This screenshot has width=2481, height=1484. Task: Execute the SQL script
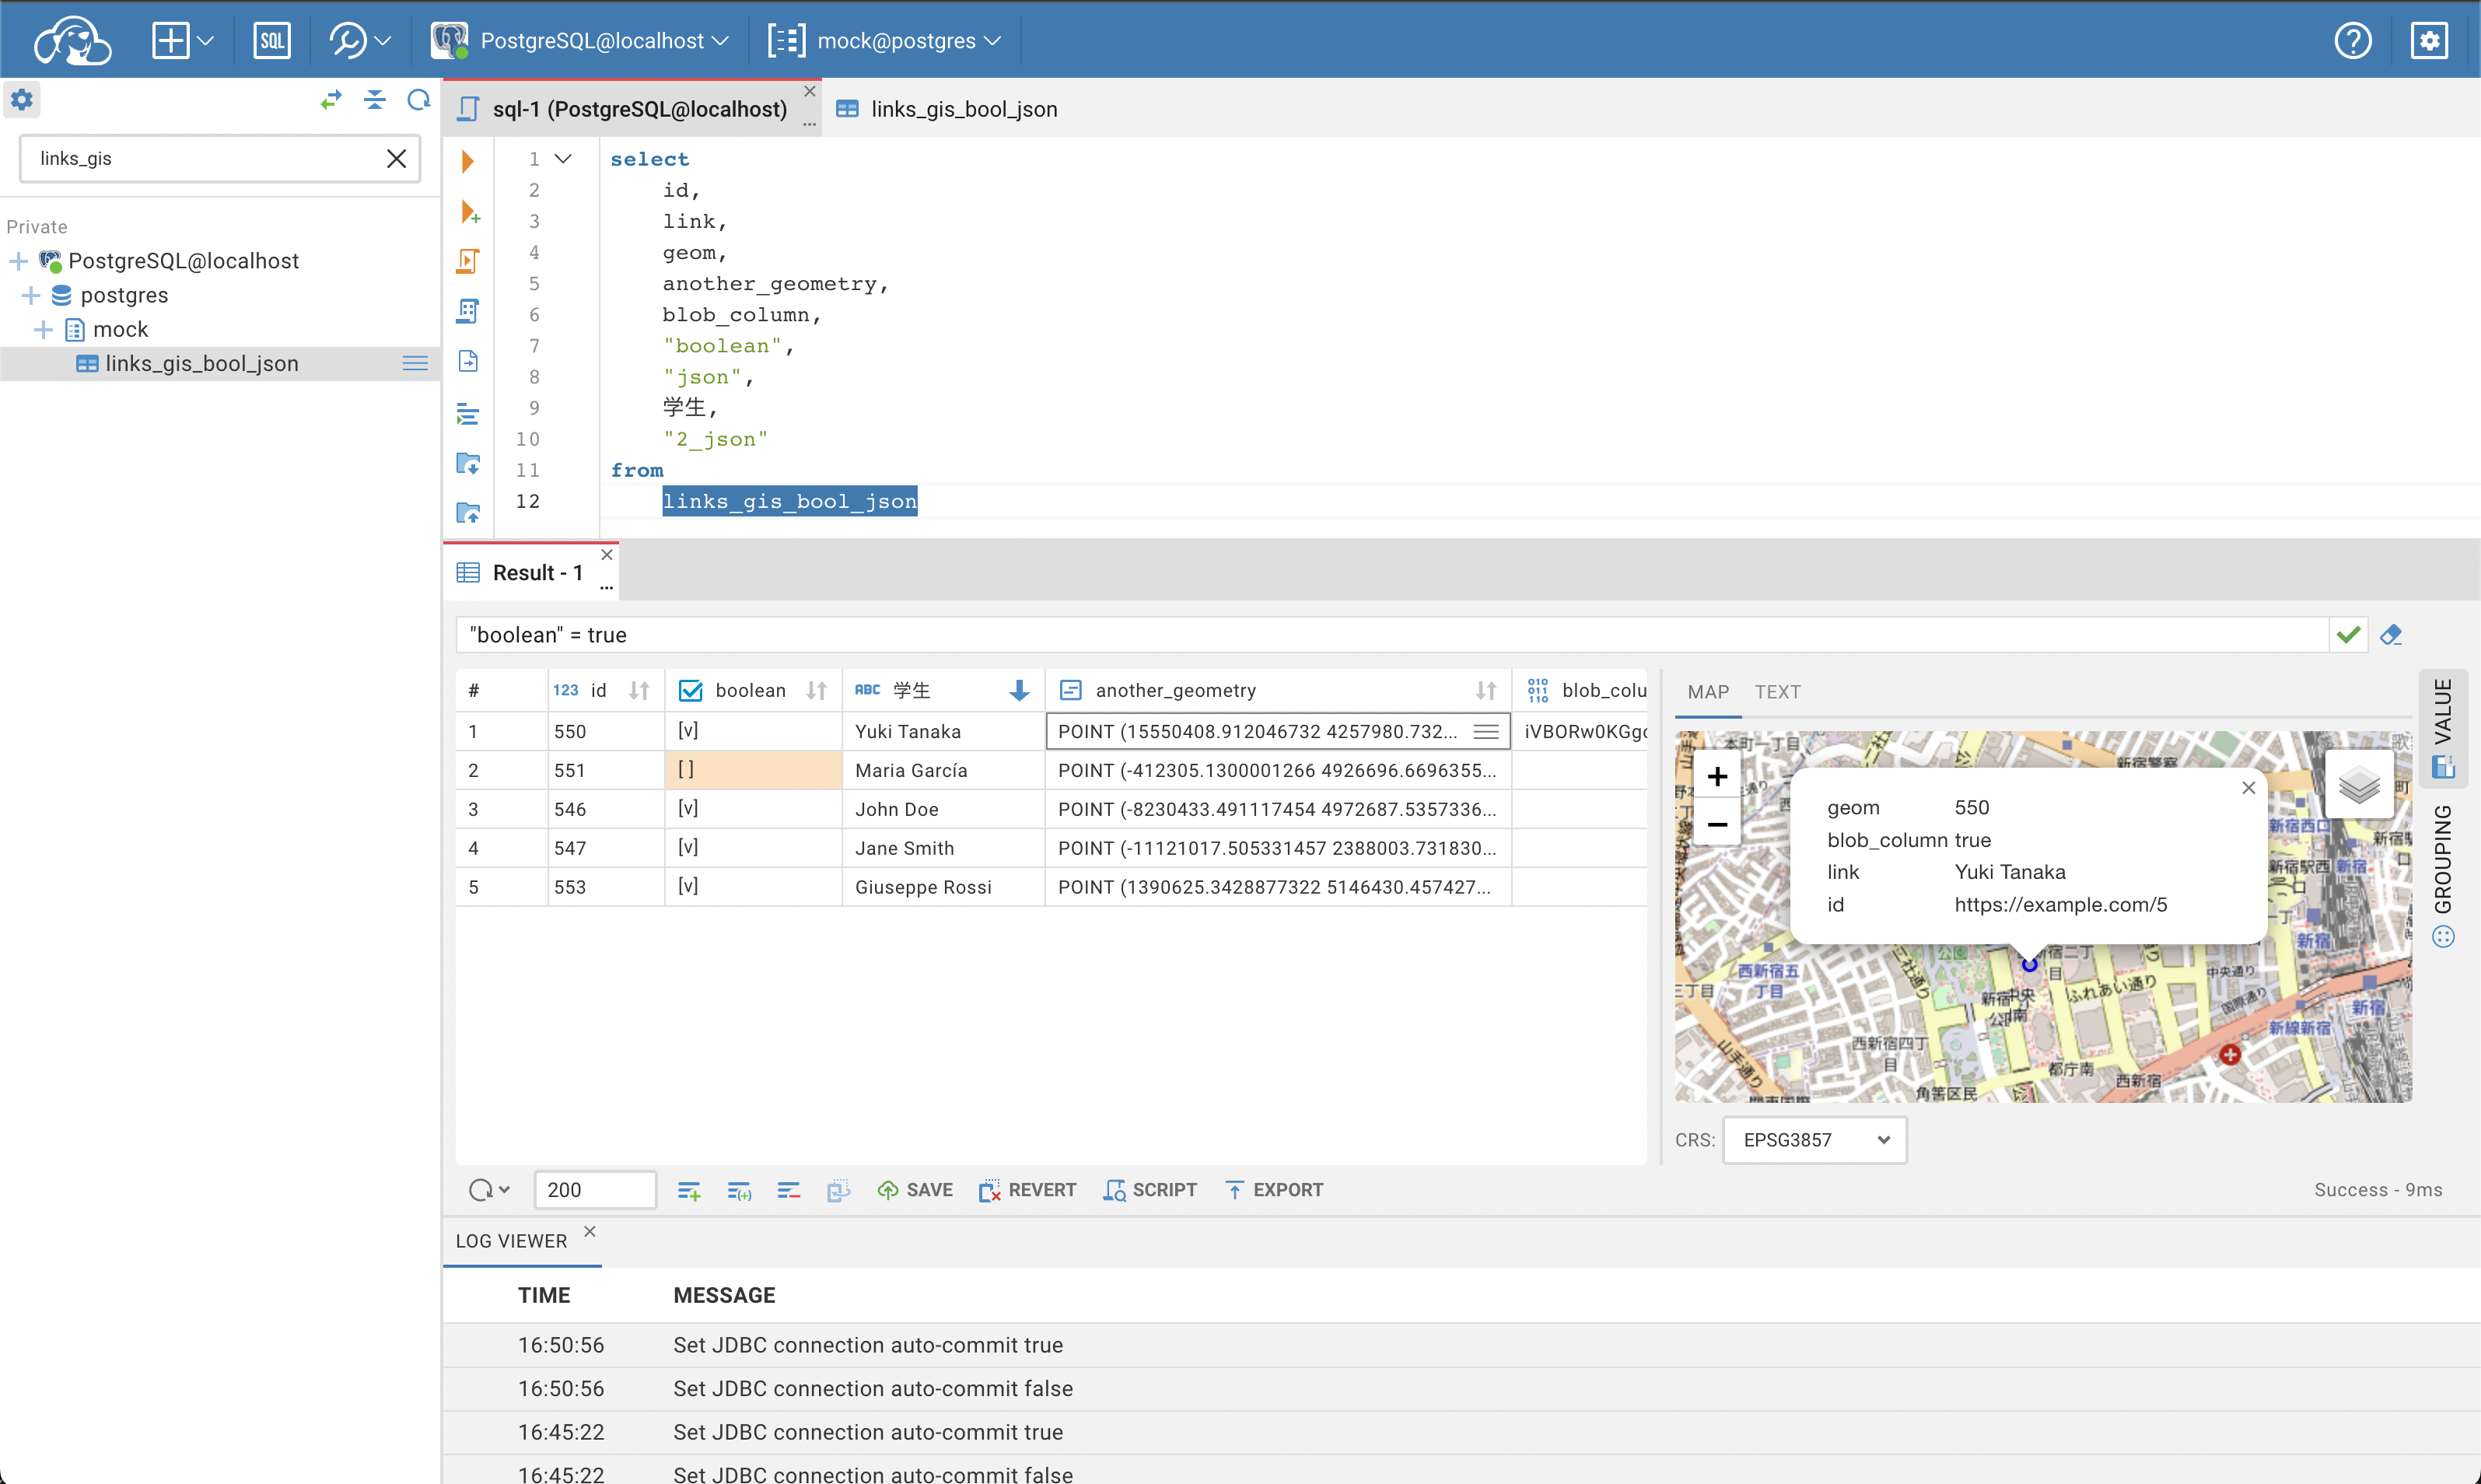(468, 260)
